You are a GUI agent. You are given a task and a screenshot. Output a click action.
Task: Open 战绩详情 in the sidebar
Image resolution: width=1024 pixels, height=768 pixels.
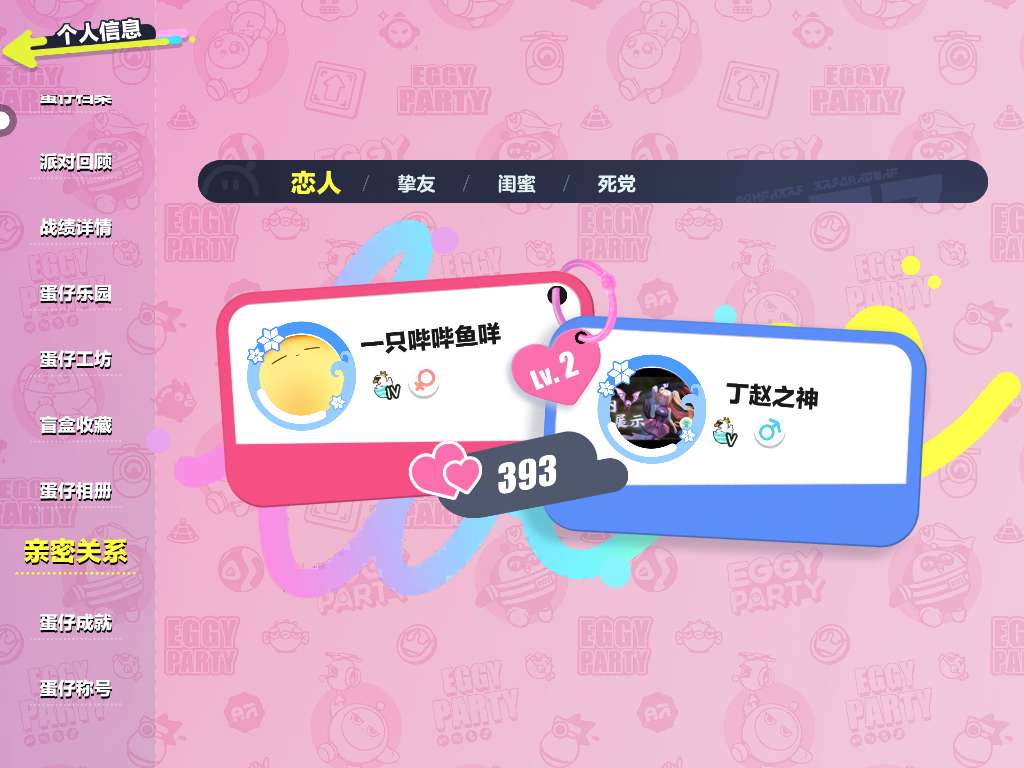pos(76,227)
